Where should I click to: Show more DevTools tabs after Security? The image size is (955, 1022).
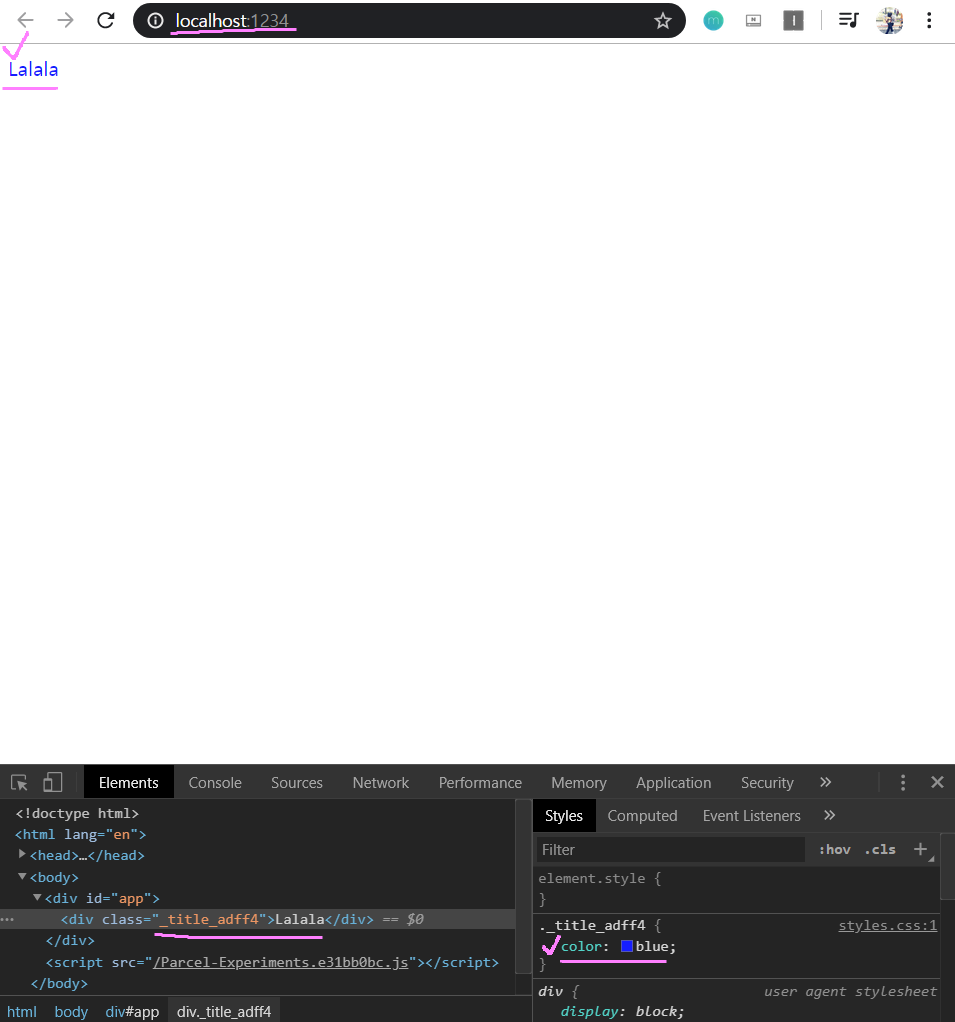coord(825,782)
